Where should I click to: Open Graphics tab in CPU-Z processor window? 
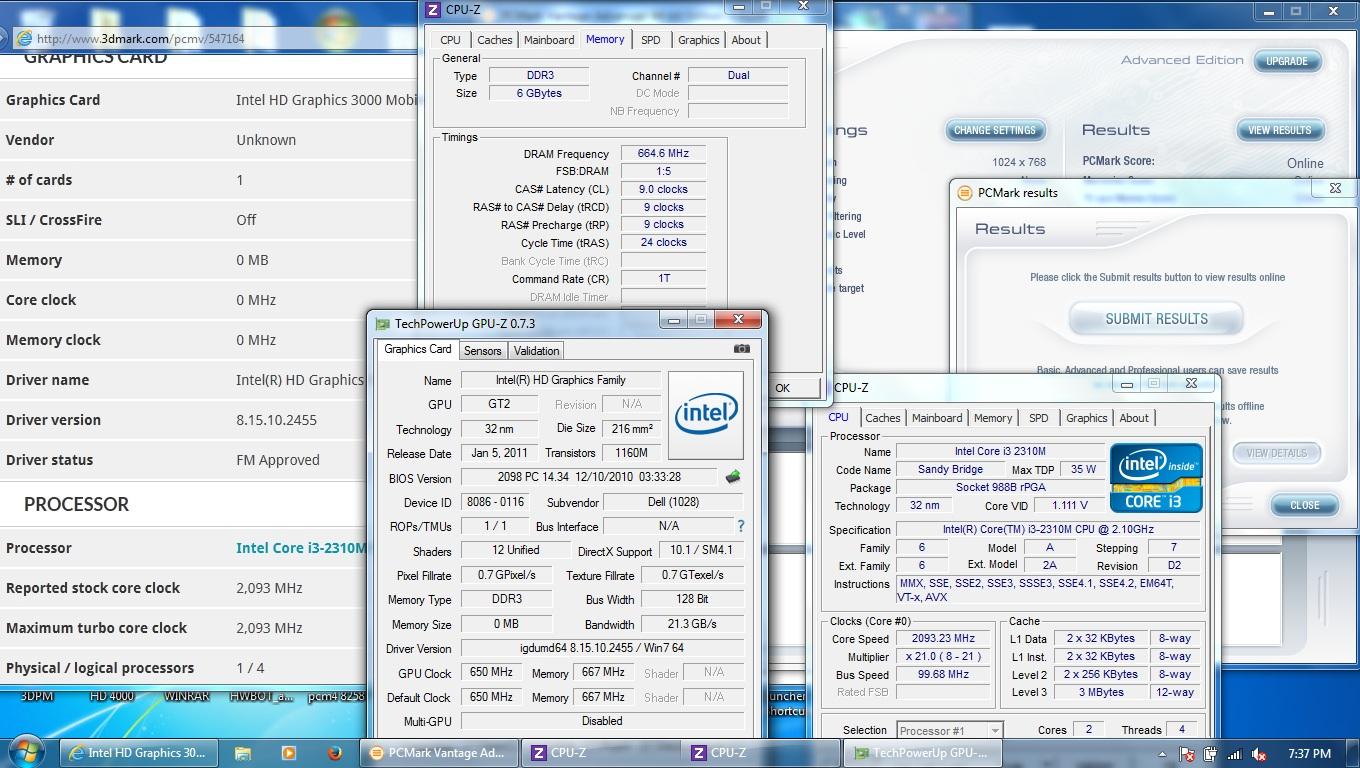[x=1086, y=418]
